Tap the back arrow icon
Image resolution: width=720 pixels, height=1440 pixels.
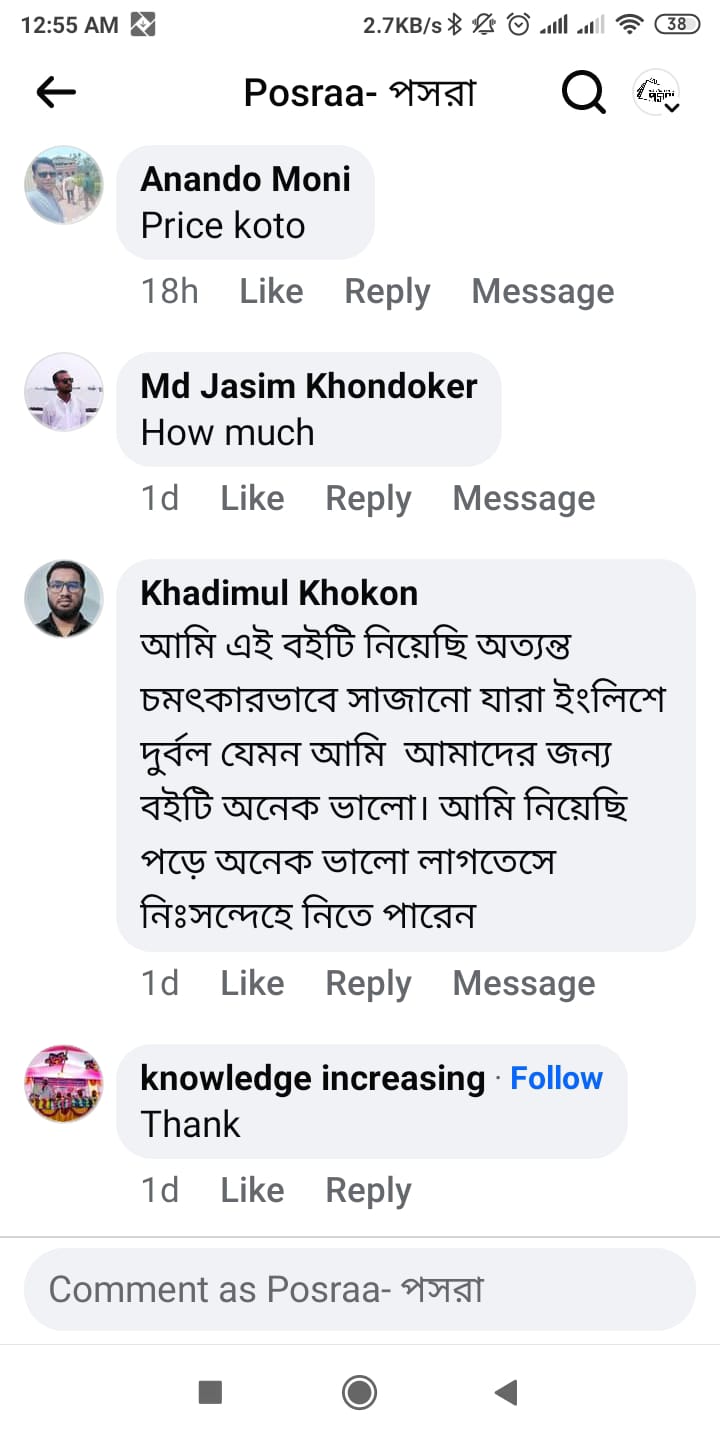tap(56, 93)
